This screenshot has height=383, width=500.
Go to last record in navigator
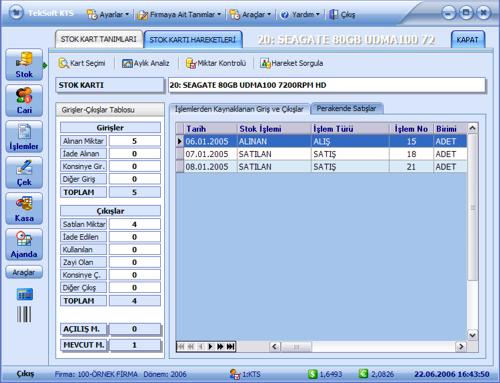(230, 347)
